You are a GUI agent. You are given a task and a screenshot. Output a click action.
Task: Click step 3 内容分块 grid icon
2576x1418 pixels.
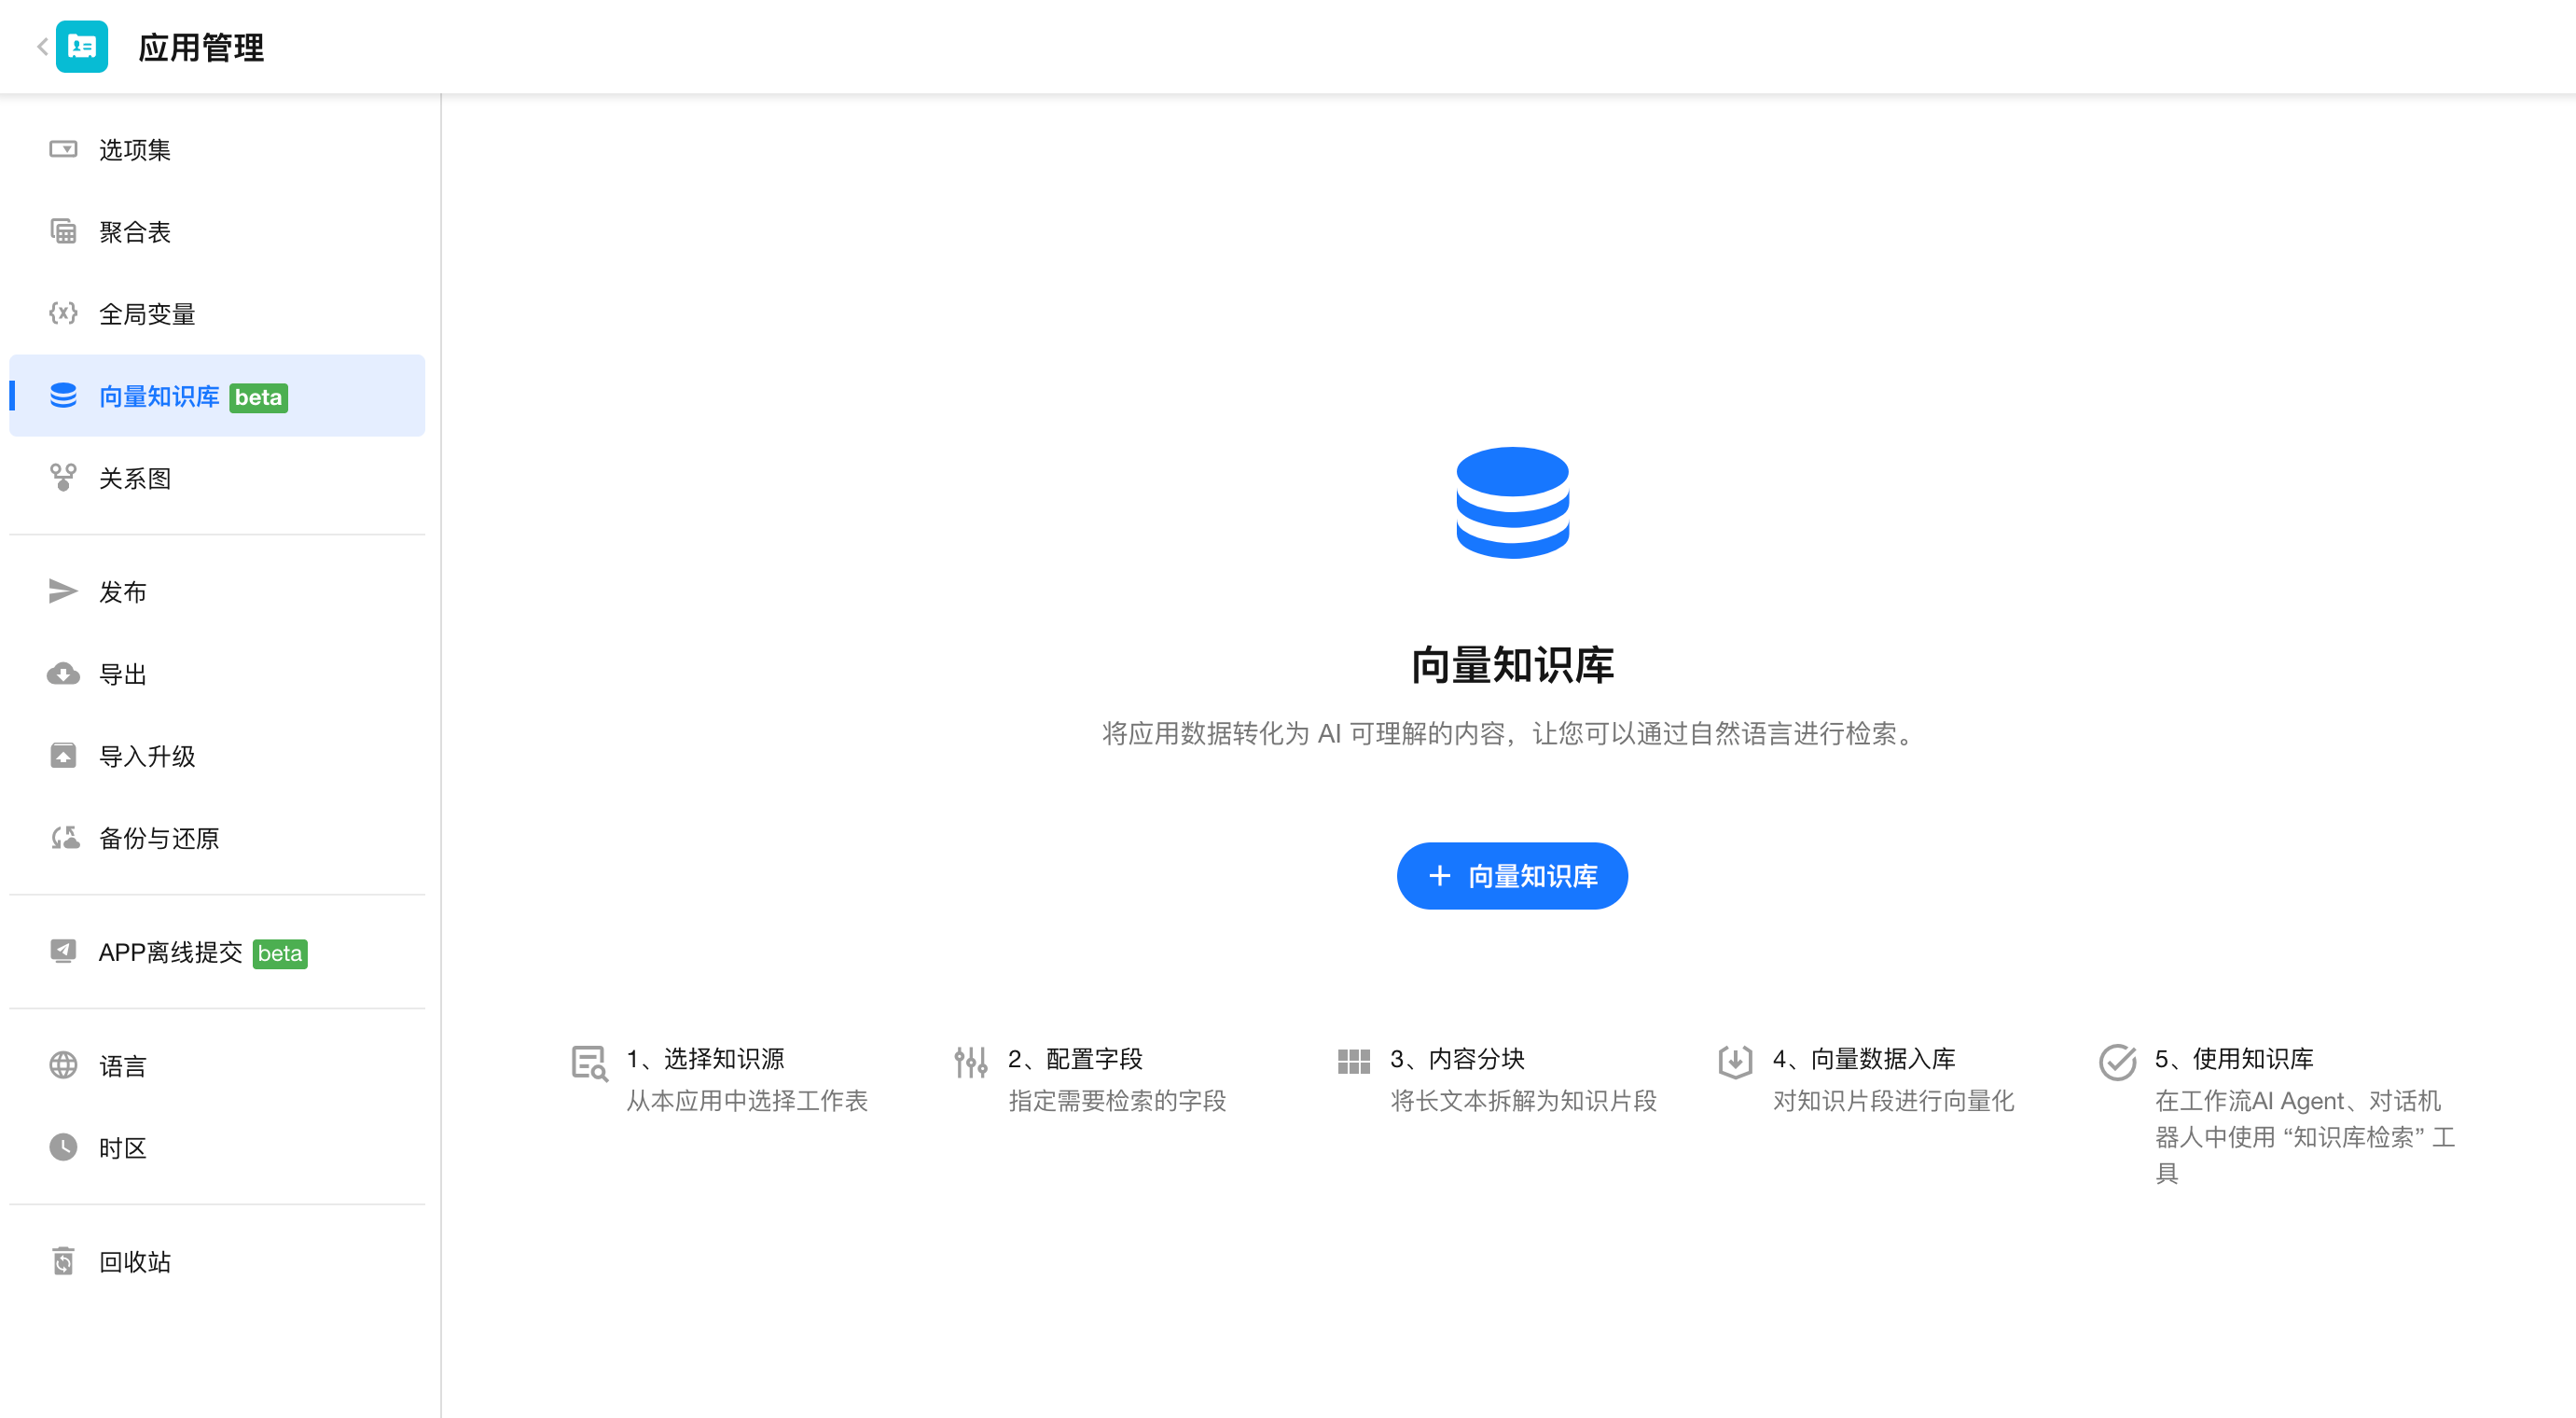point(1353,1062)
